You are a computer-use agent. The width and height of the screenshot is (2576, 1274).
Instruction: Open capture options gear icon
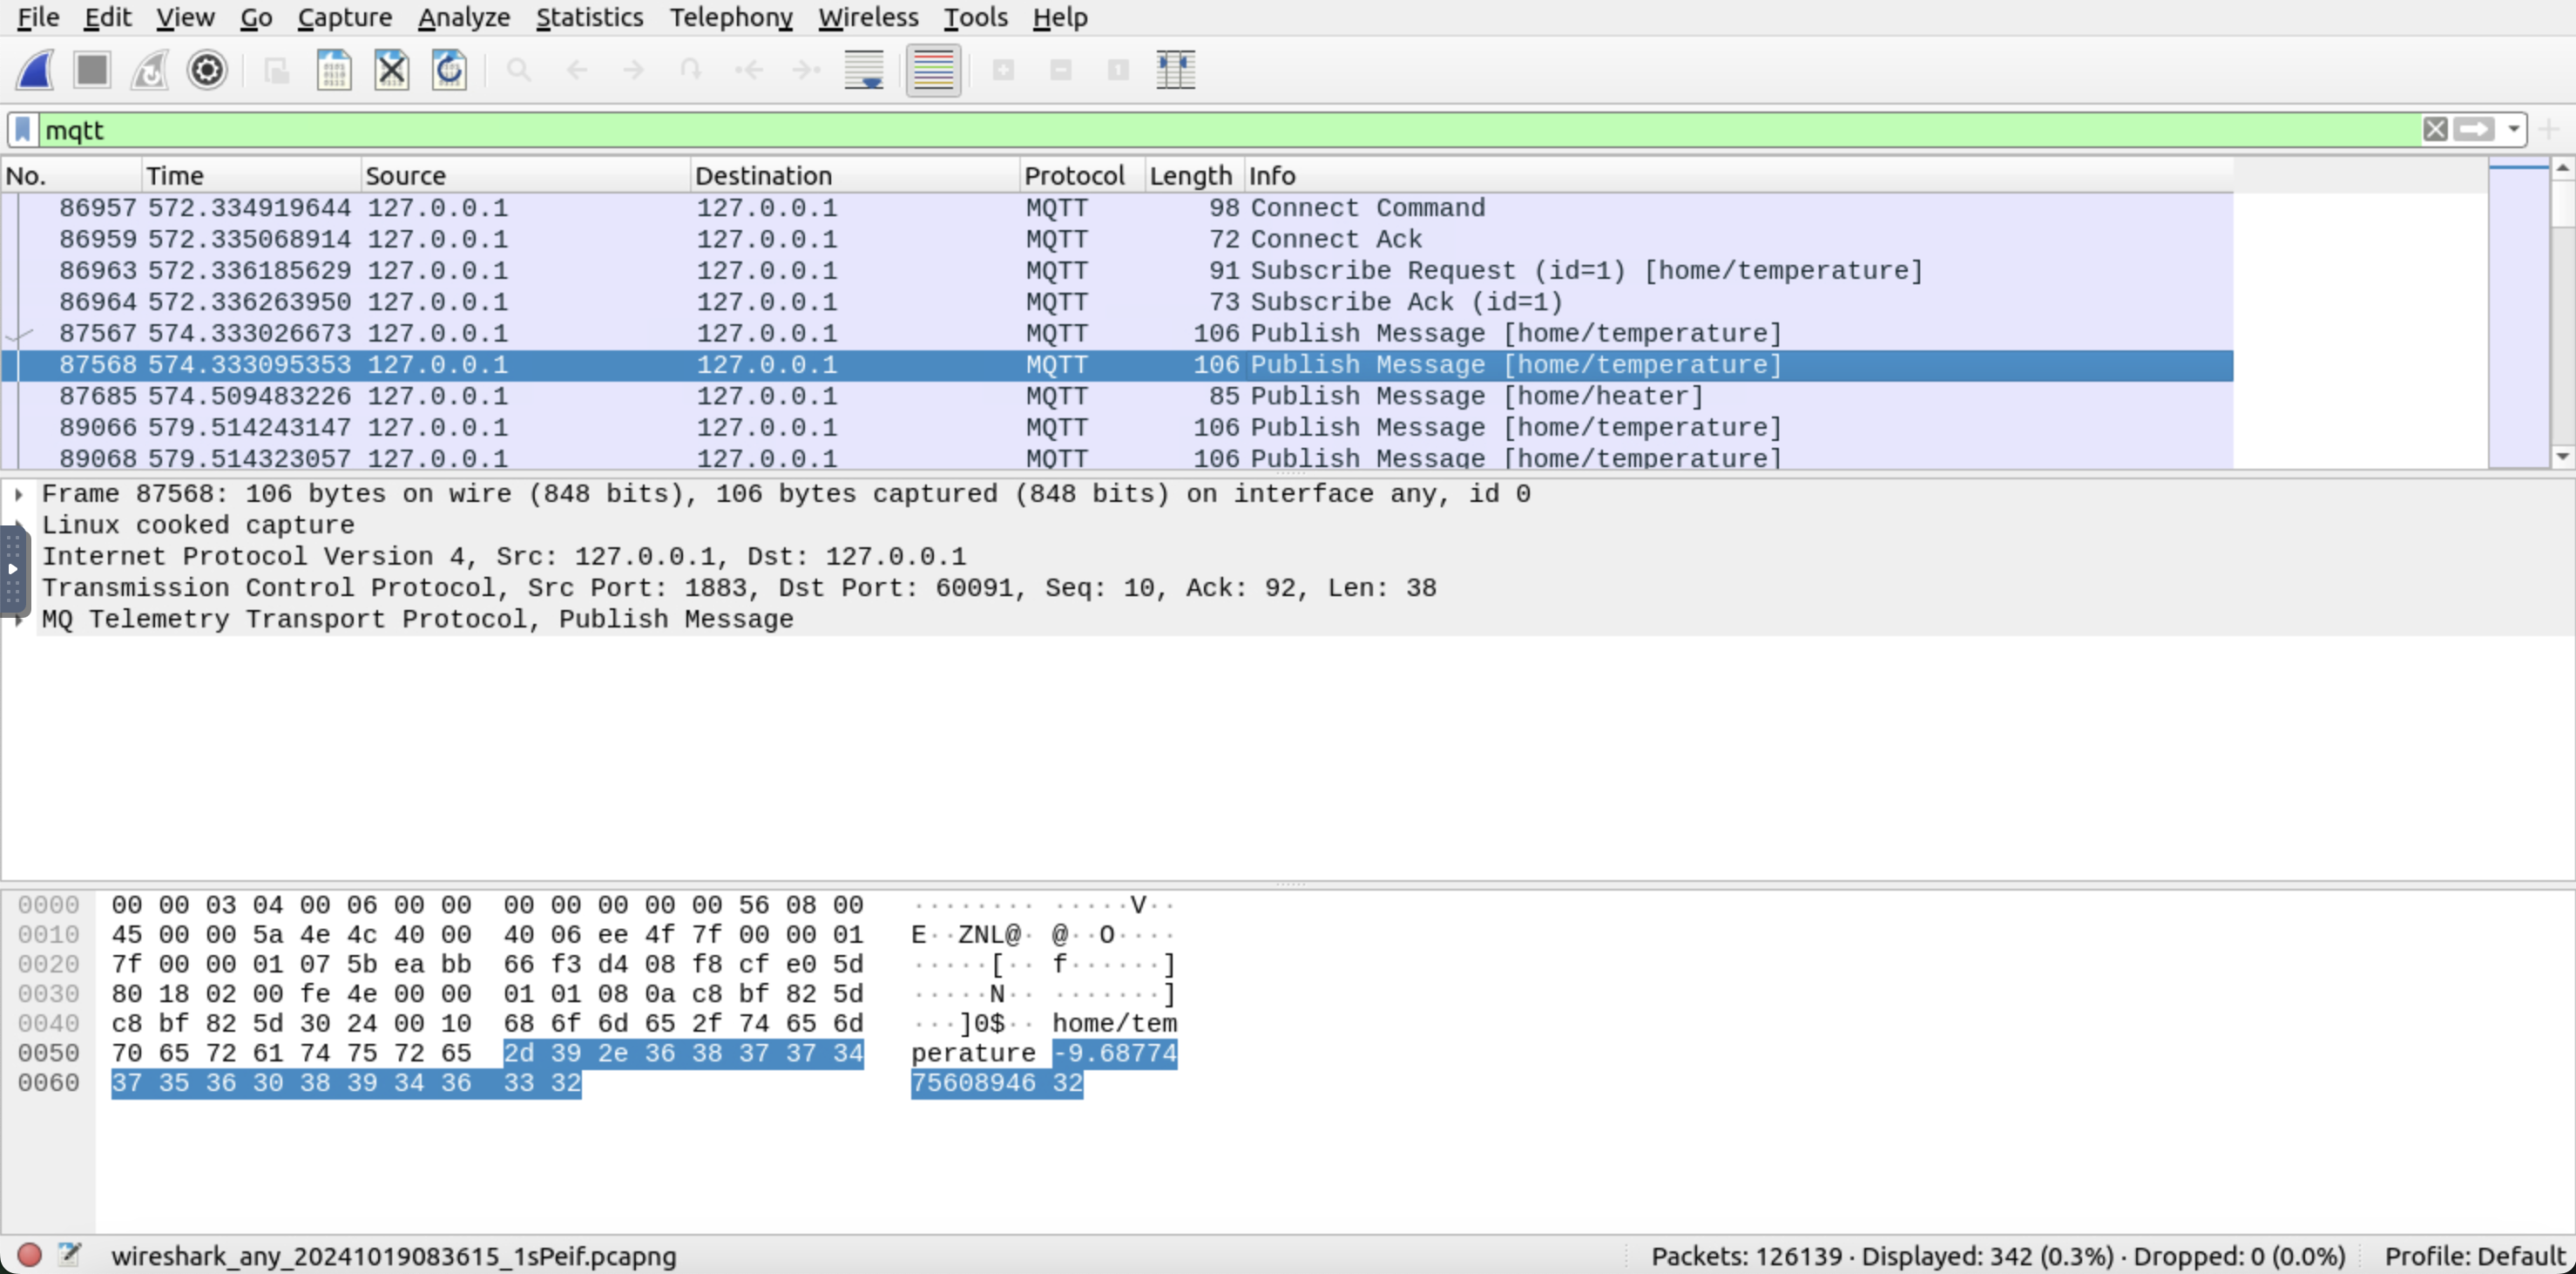point(207,70)
